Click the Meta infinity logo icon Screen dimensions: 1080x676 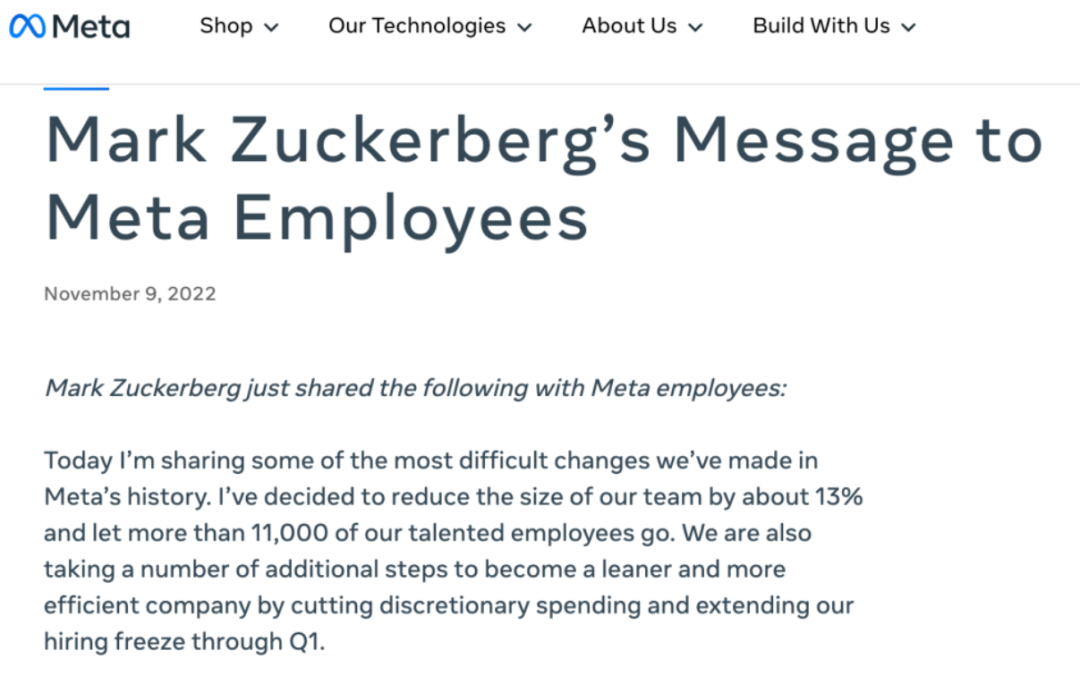pos(26,27)
